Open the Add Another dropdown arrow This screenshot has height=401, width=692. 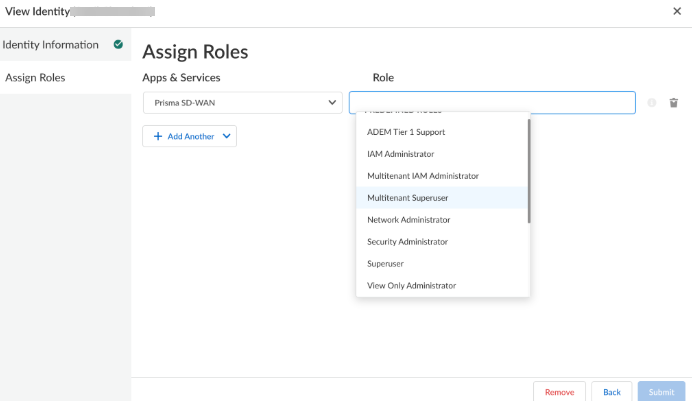pyautogui.click(x=227, y=136)
